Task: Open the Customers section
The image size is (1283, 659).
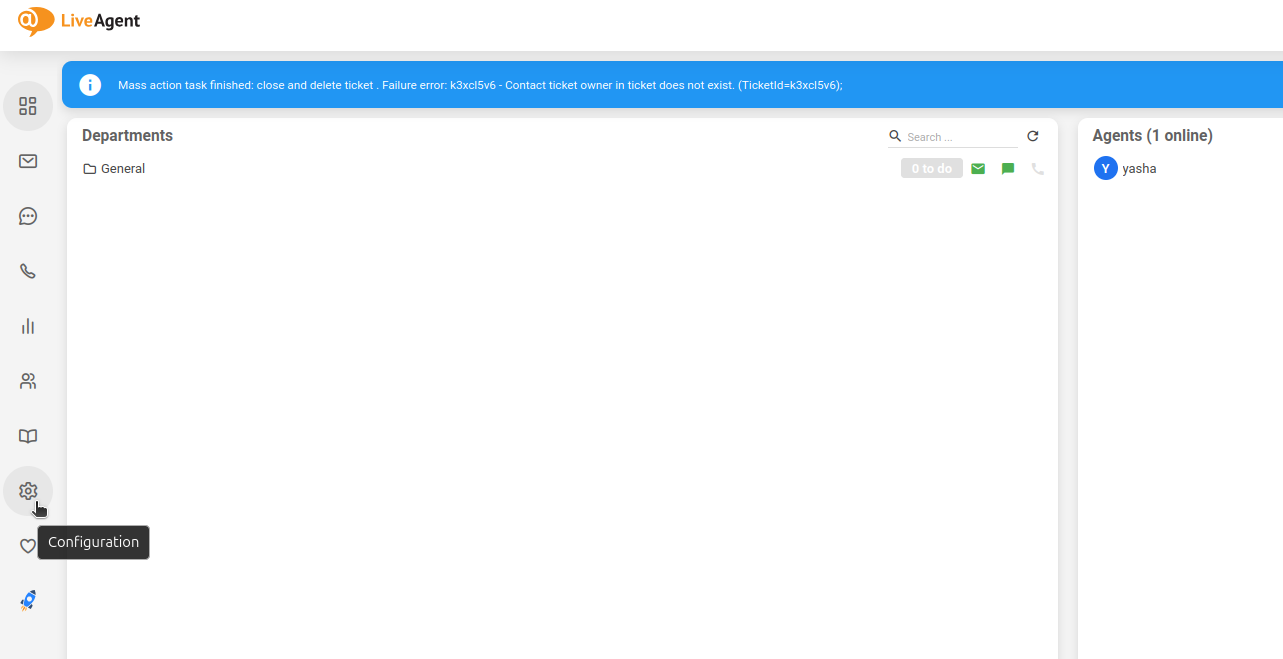Action: [x=27, y=381]
